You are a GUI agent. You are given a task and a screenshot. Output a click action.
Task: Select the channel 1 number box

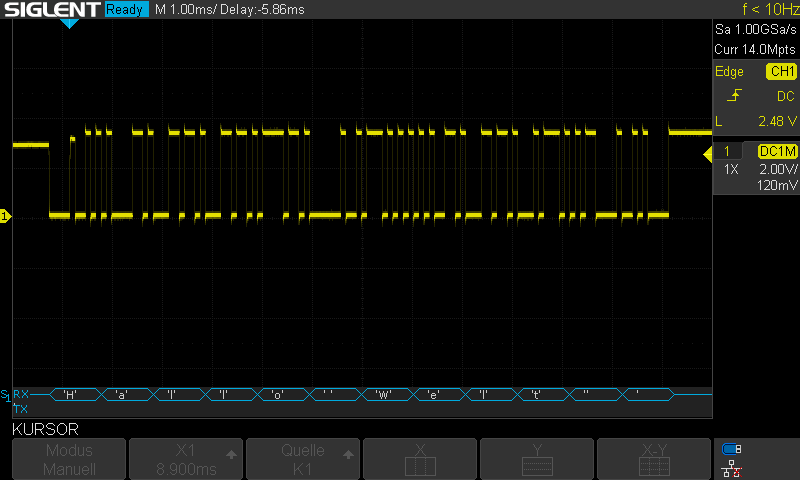pyautogui.click(x=727, y=151)
